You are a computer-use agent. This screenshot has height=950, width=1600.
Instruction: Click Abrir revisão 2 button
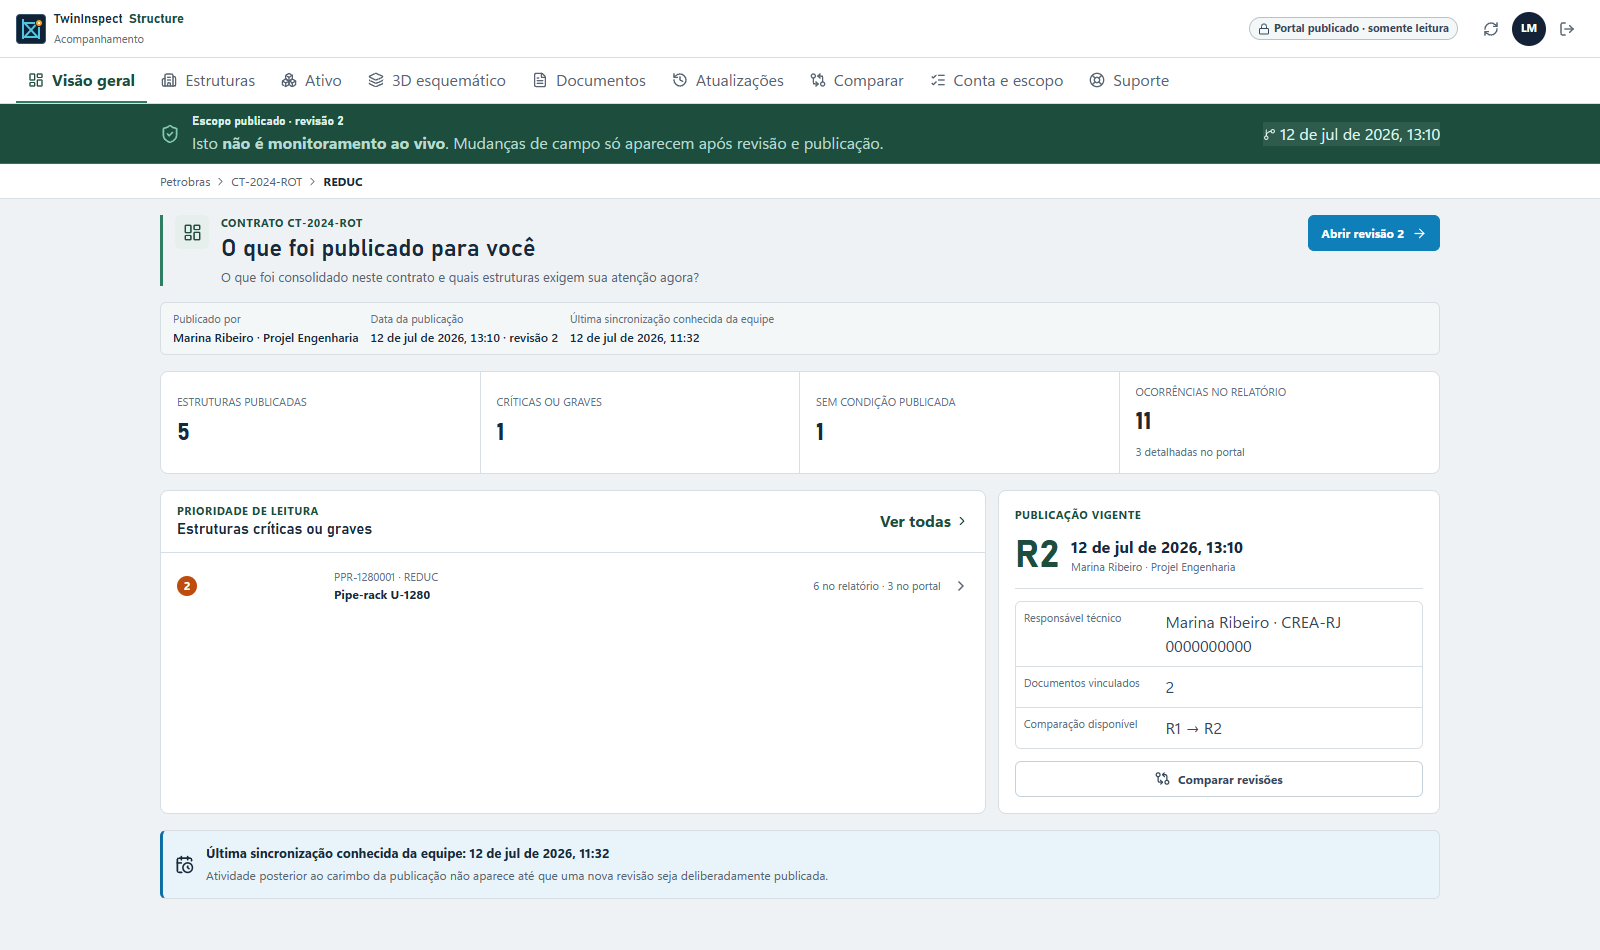(x=1374, y=233)
